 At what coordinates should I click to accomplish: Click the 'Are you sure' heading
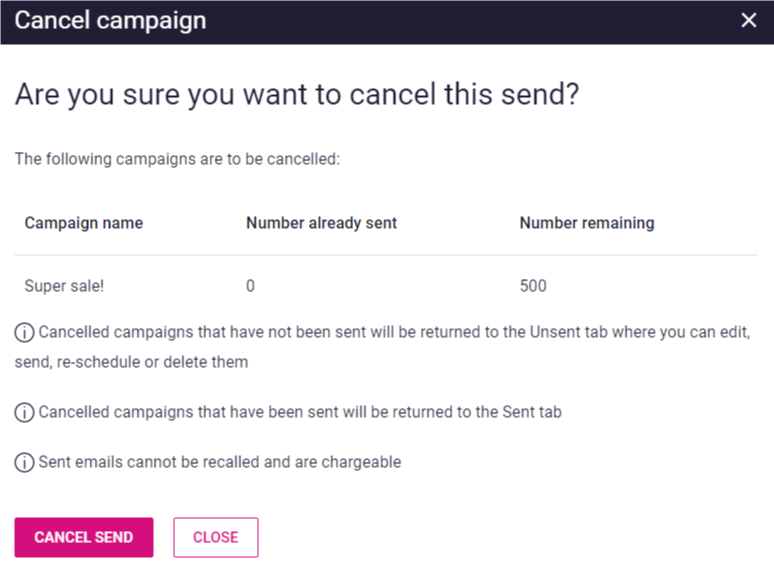point(297,94)
